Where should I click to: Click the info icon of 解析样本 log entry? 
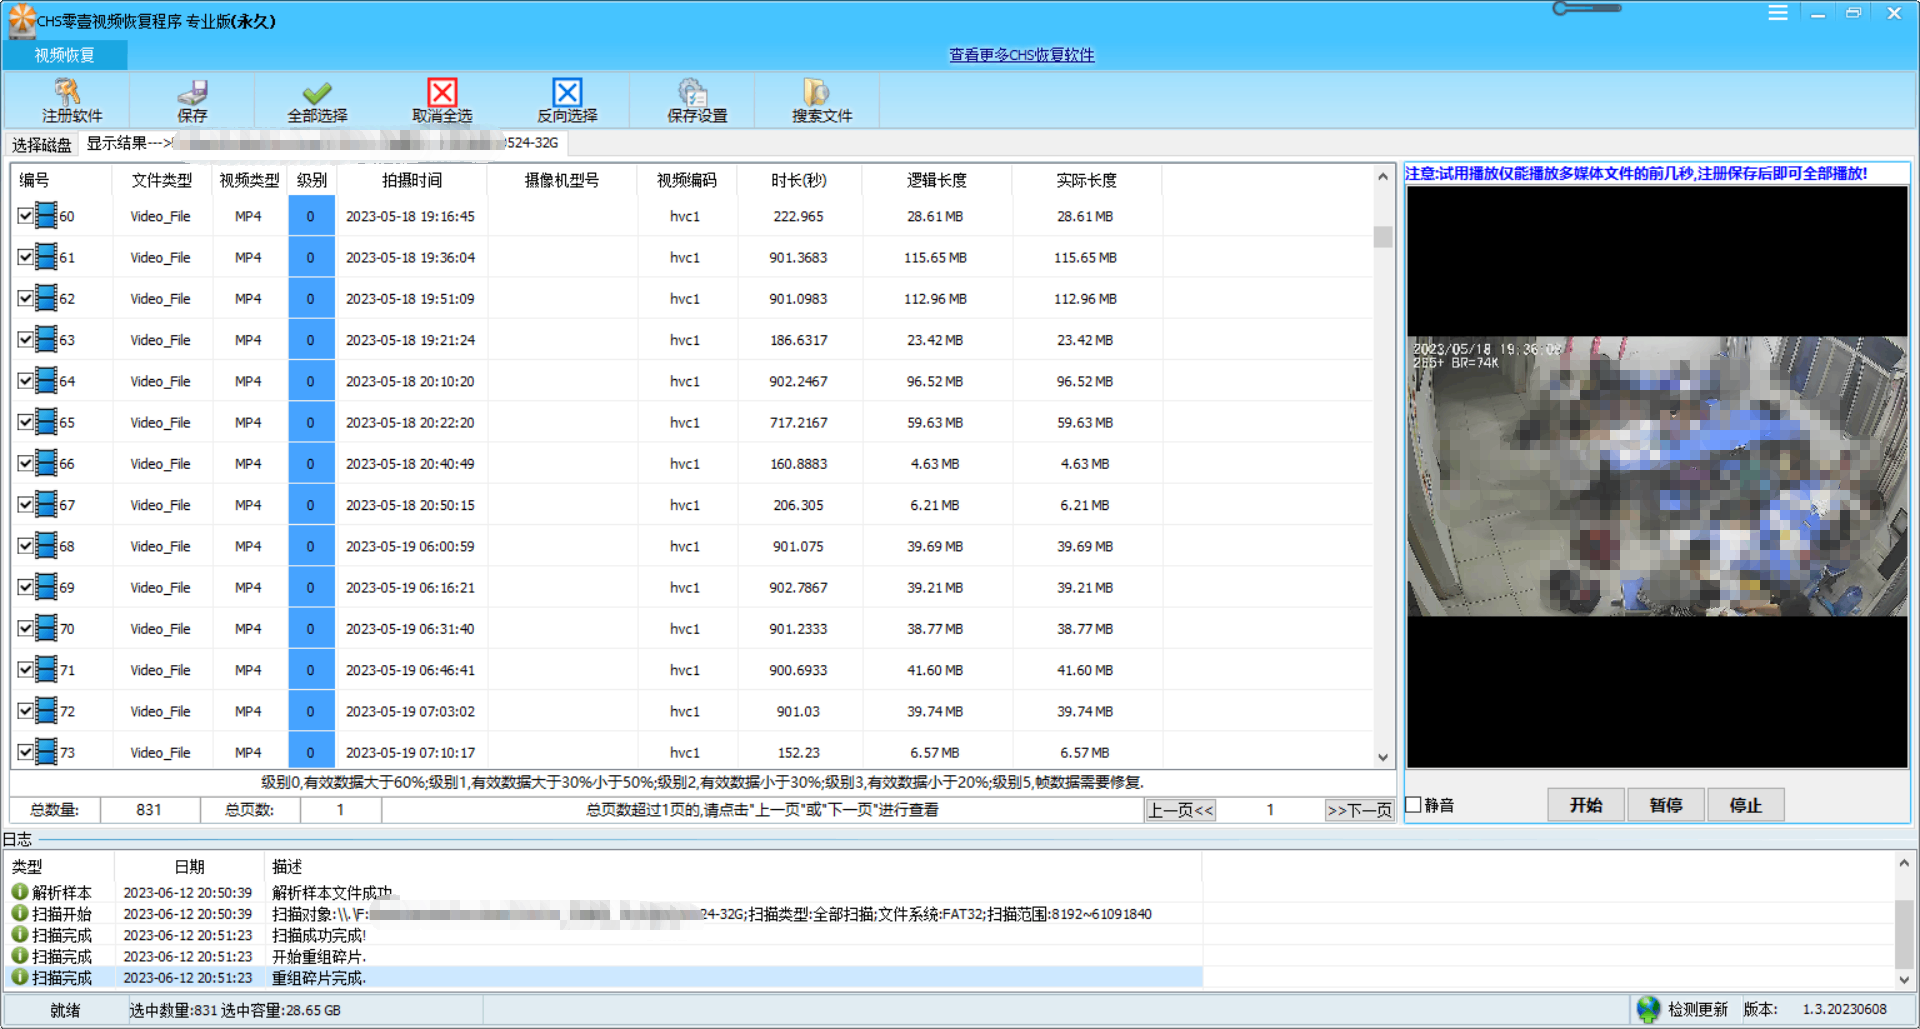[x=19, y=891]
